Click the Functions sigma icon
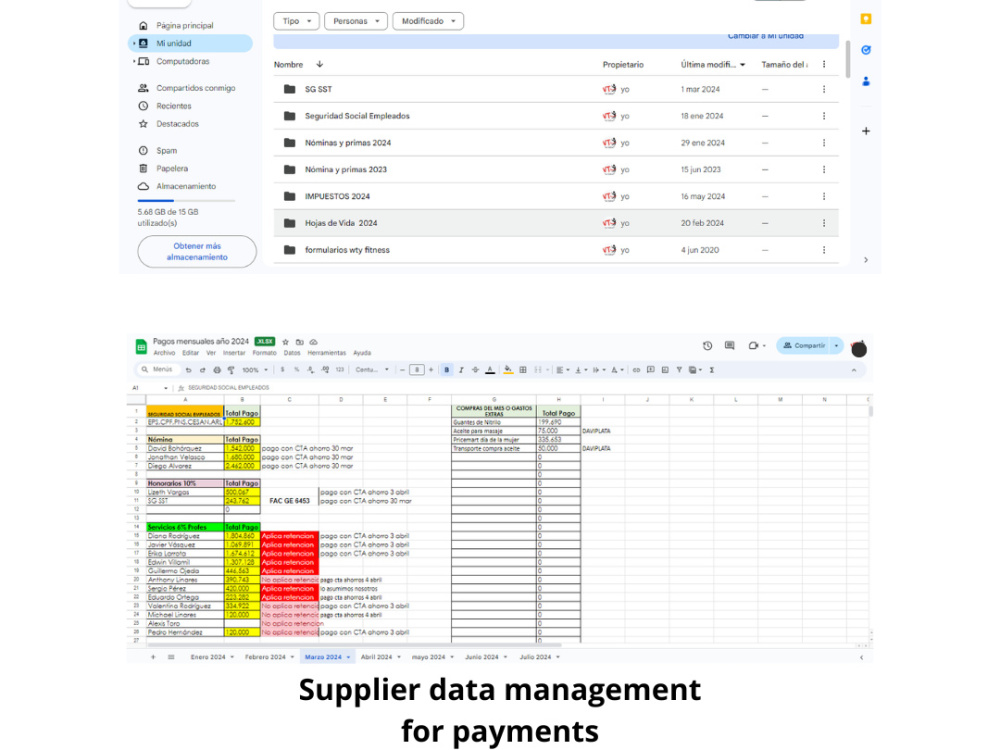Image resolution: width=1000 pixels, height=750 pixels. pos(712,370)
